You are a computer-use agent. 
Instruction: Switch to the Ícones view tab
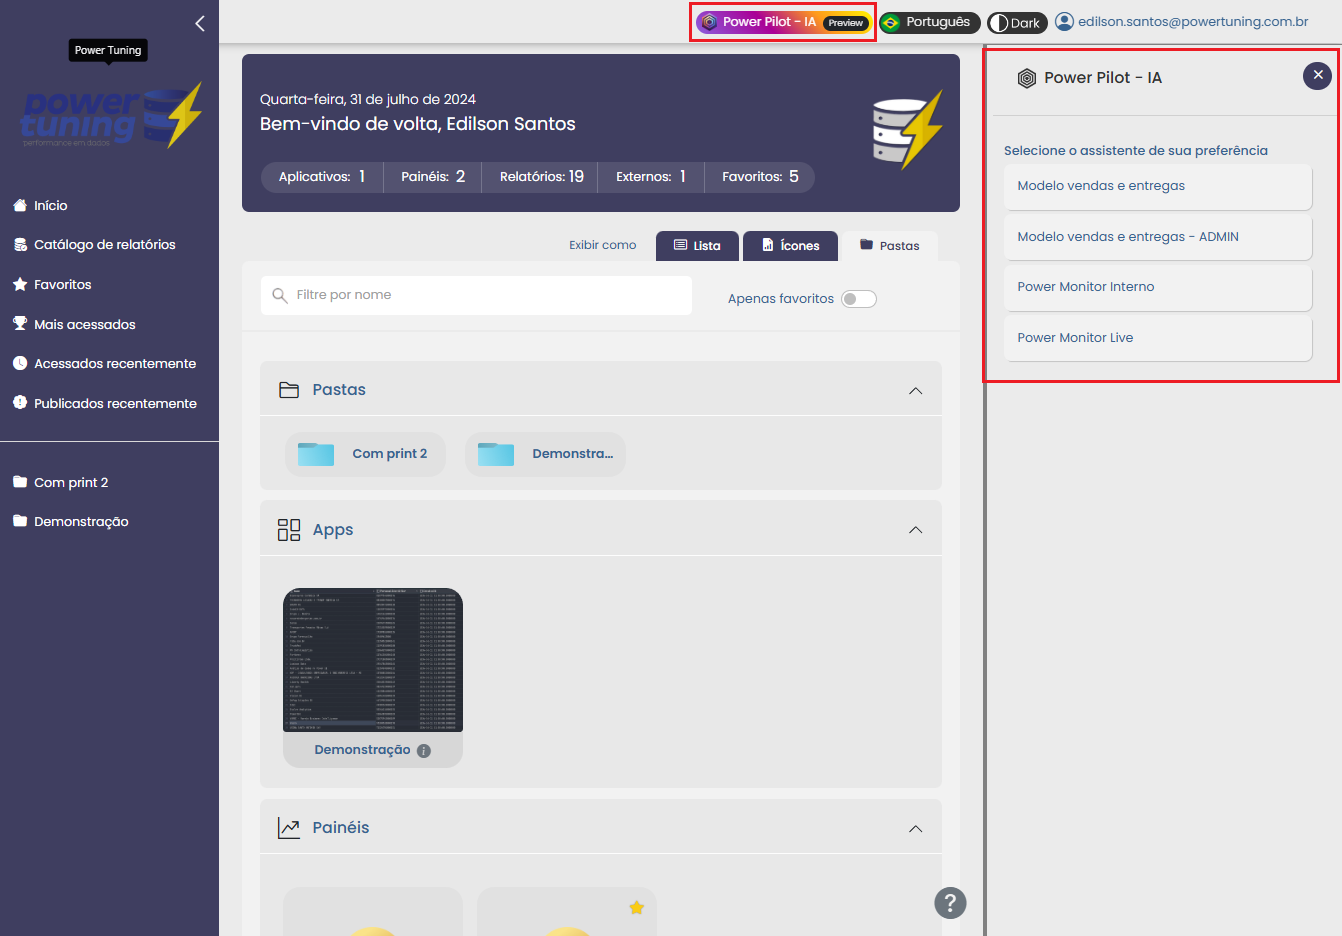pos(791,246)
